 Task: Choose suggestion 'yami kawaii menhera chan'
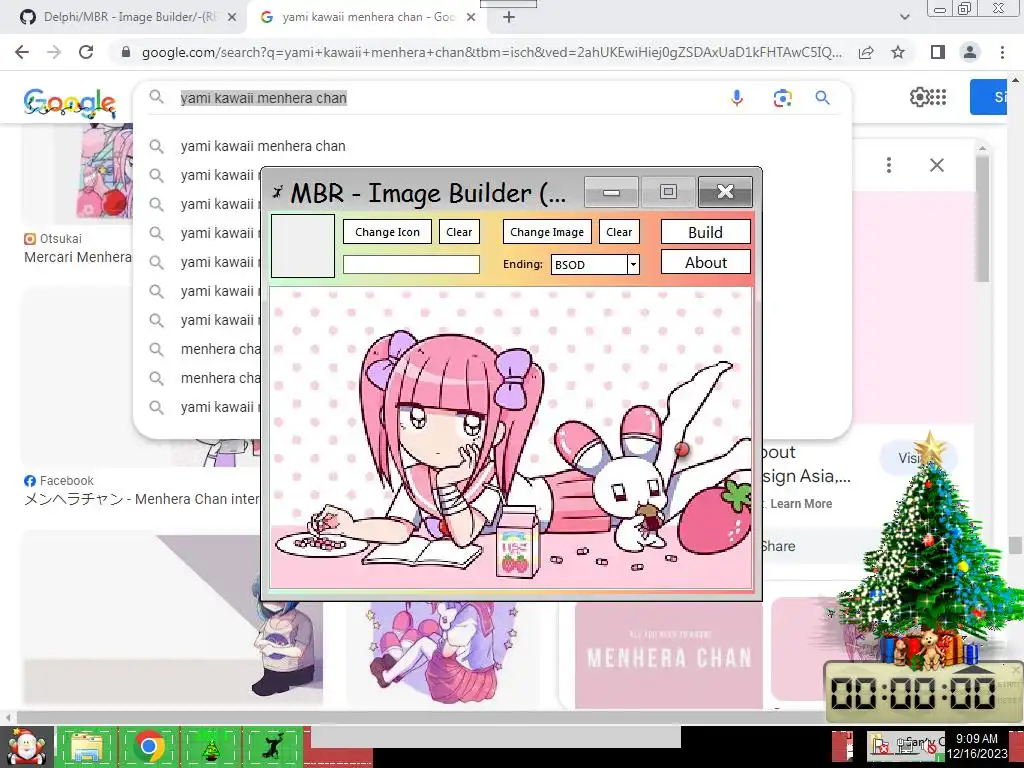263,146
